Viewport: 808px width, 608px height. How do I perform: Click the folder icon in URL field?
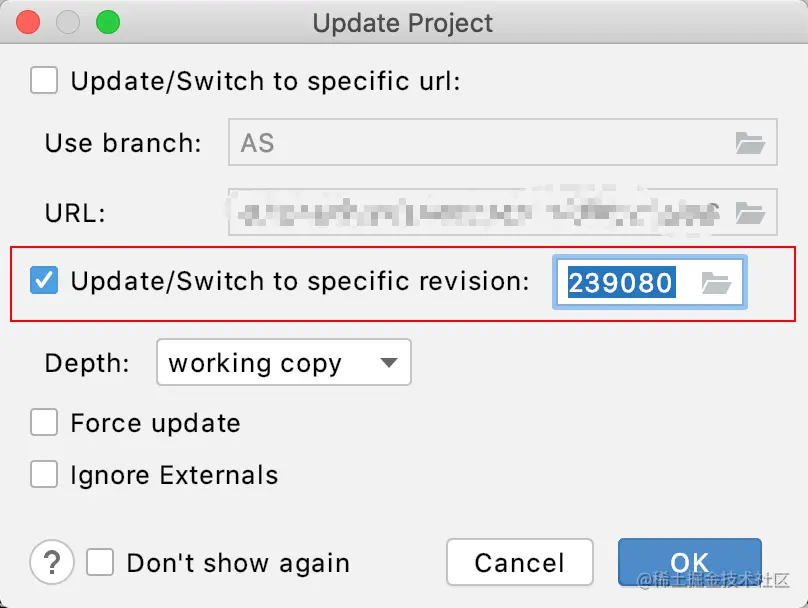pos(750,213)
